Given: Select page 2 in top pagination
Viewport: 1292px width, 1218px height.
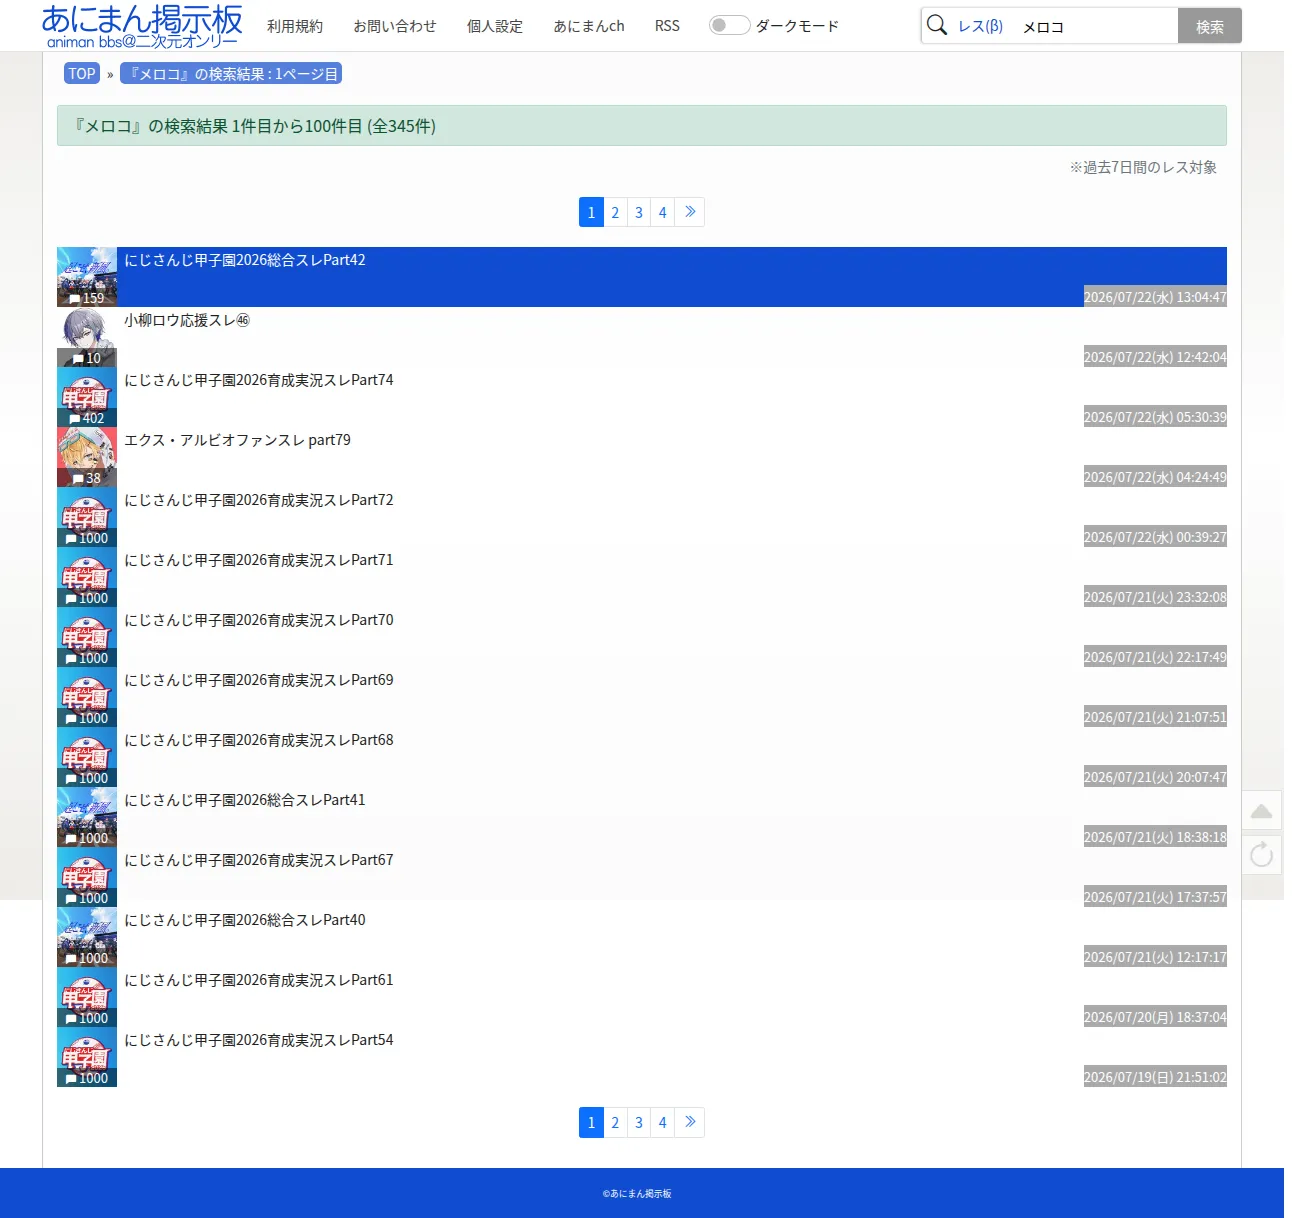Looking at the screenshot, I should tap(615, 212).
